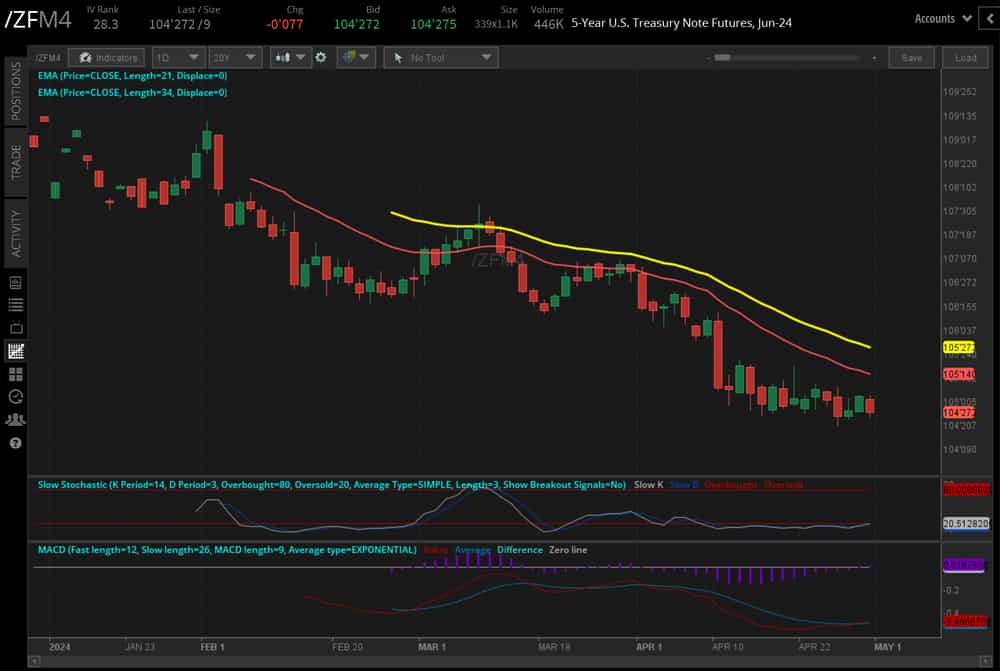
Task: Select the Slow Stochastic study label
Action: (x=332, y=485)
